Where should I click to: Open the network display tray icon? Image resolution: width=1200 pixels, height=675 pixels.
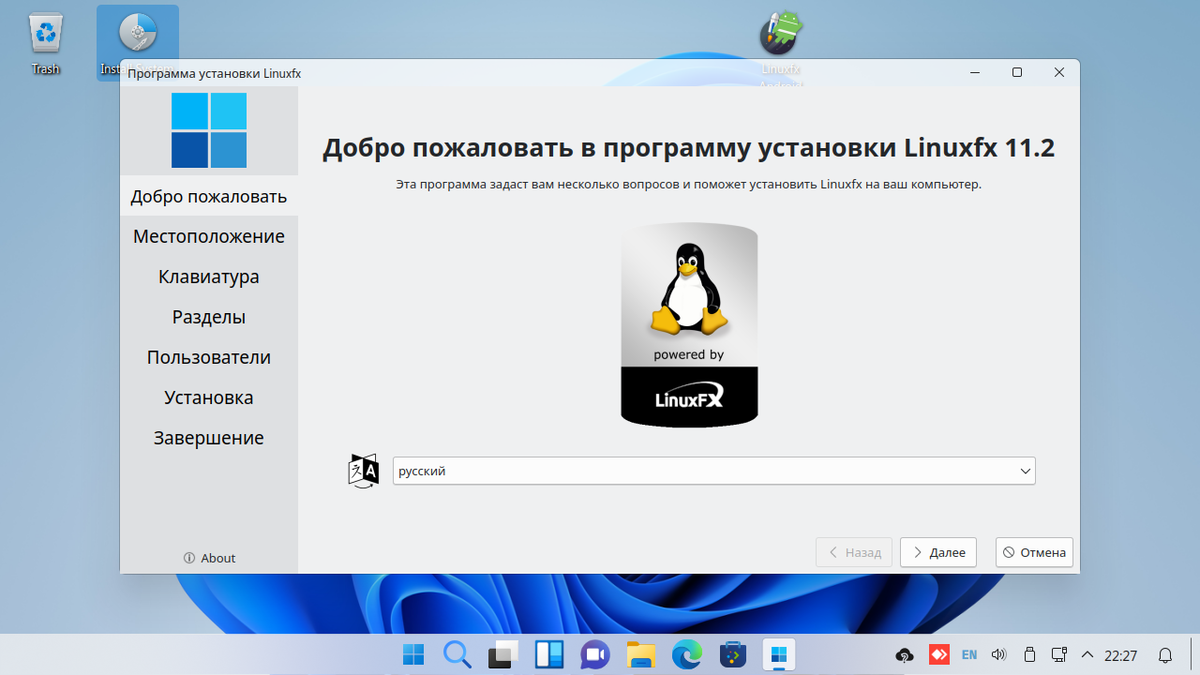coord(1059,656)
